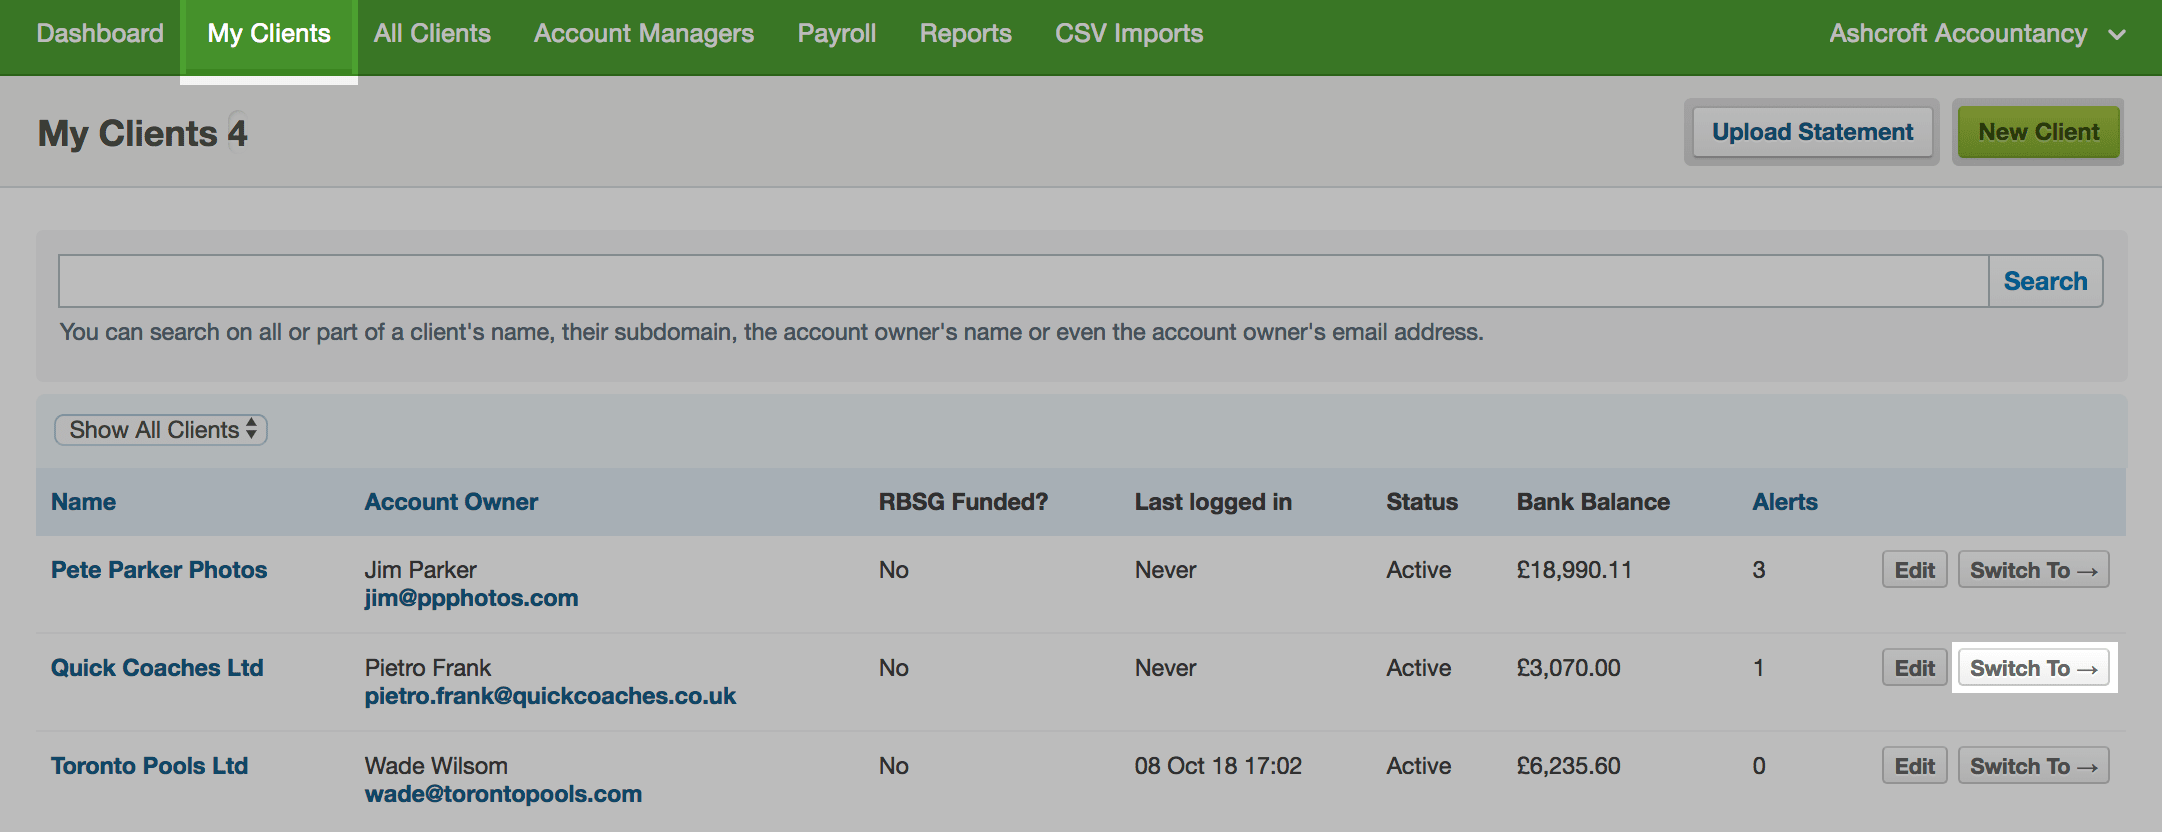Switch to the Payroll tab
Screen dimensions: 2162x832
tap(837, 34)
